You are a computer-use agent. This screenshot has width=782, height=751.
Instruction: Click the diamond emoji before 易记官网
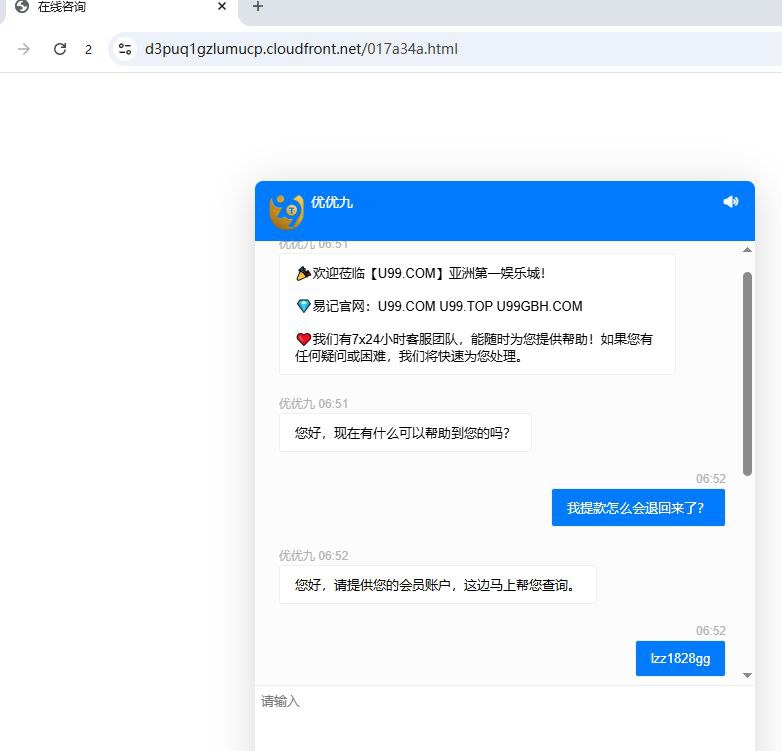(x=303, y=306)
